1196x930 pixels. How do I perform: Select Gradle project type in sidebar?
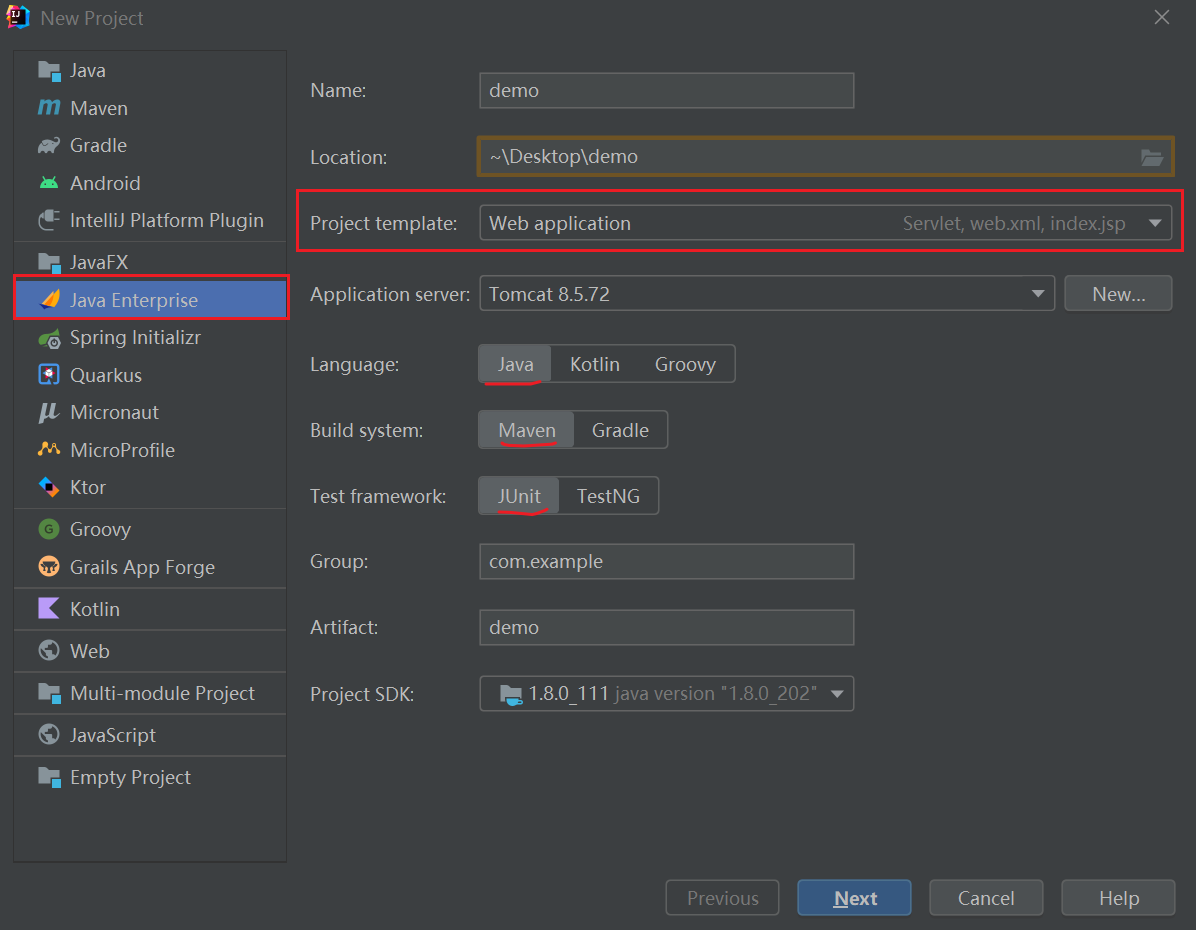(150, 145)
